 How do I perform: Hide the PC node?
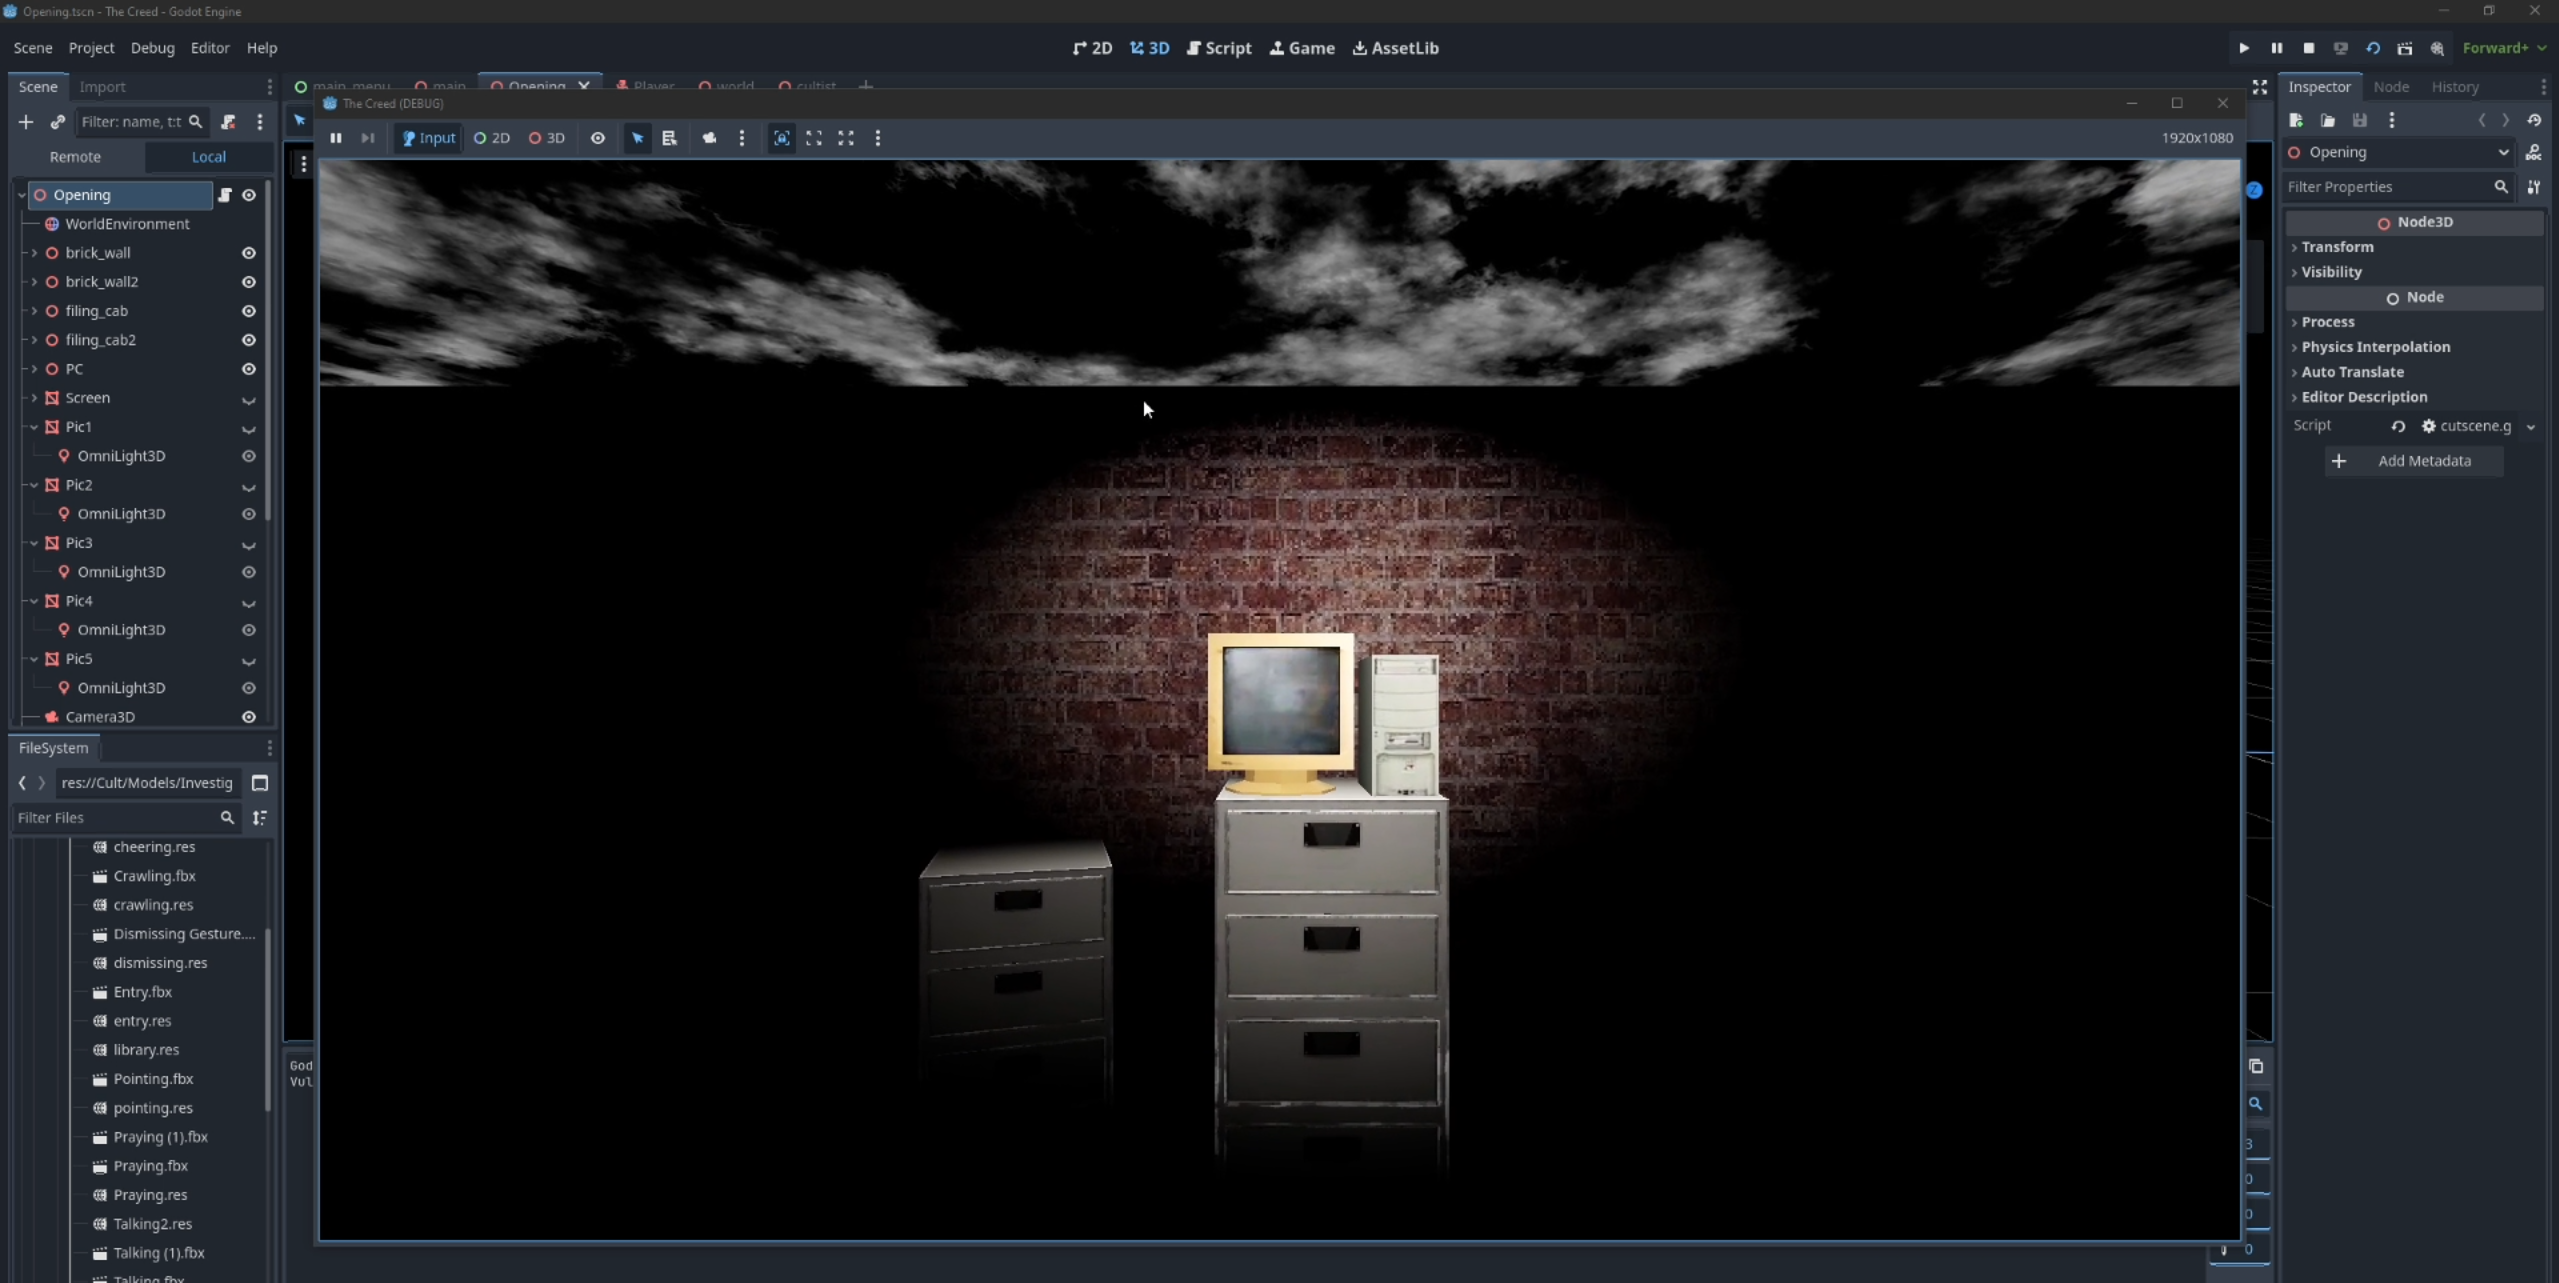pyautogui.click(x=249, y=369)
